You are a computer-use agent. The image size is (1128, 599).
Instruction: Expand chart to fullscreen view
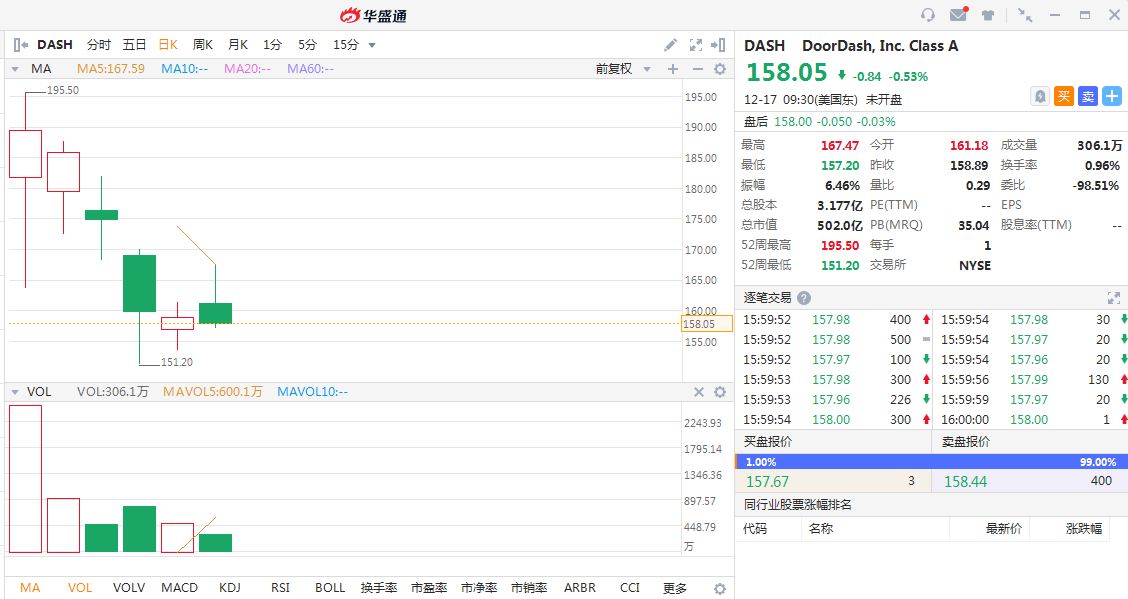tap(696, 45)
